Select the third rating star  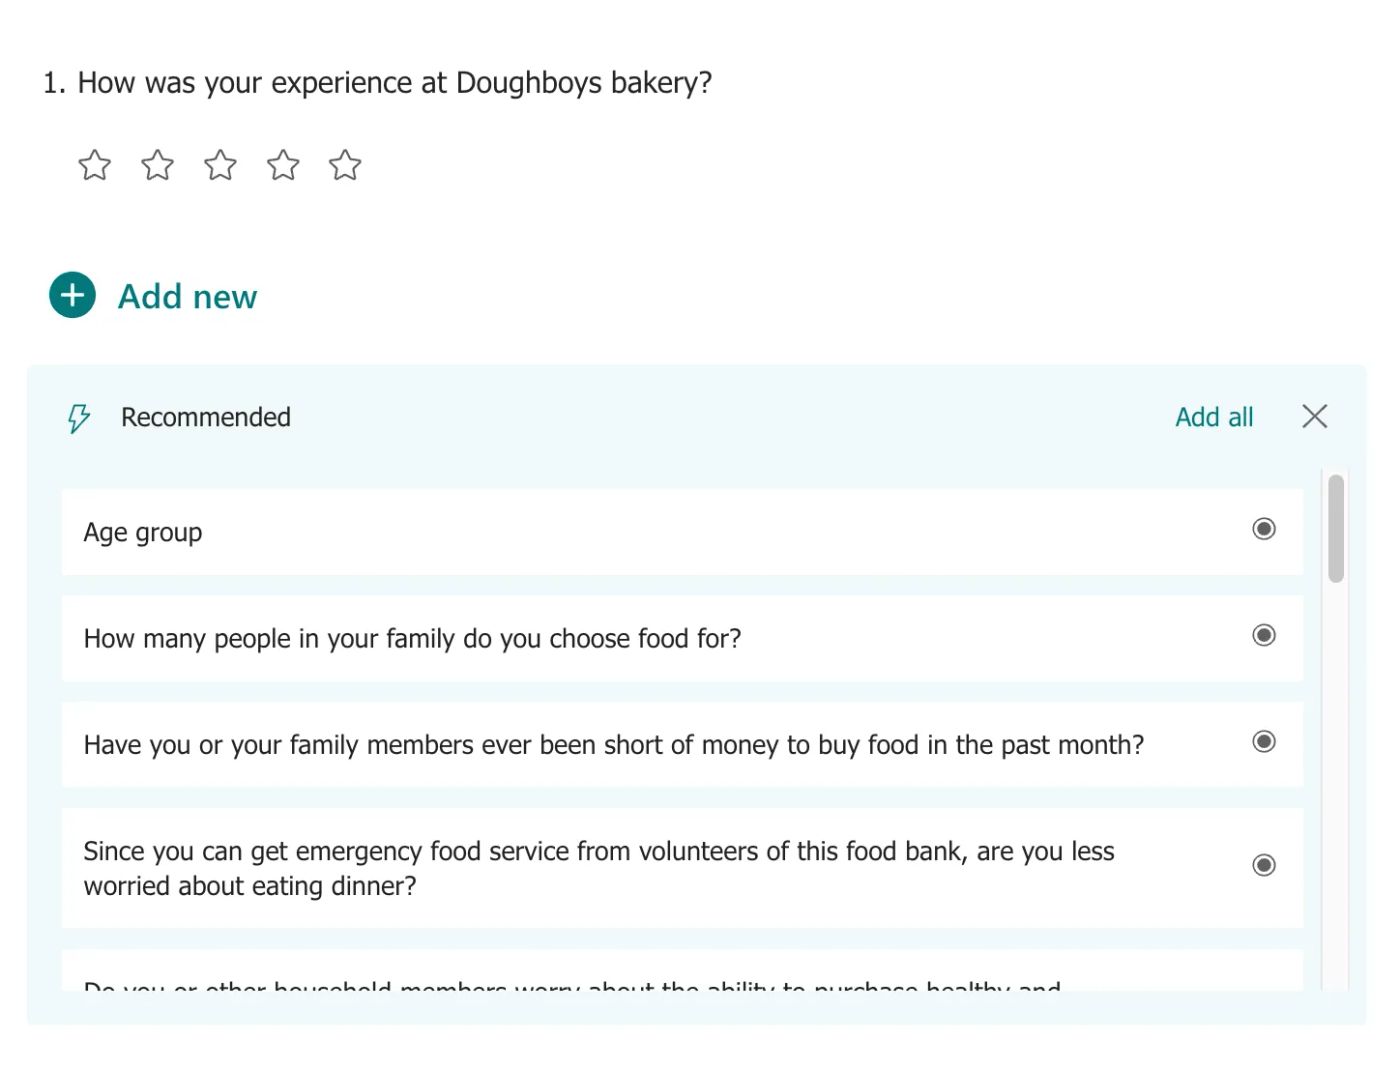pyautogui.click(x=220, y=165)
